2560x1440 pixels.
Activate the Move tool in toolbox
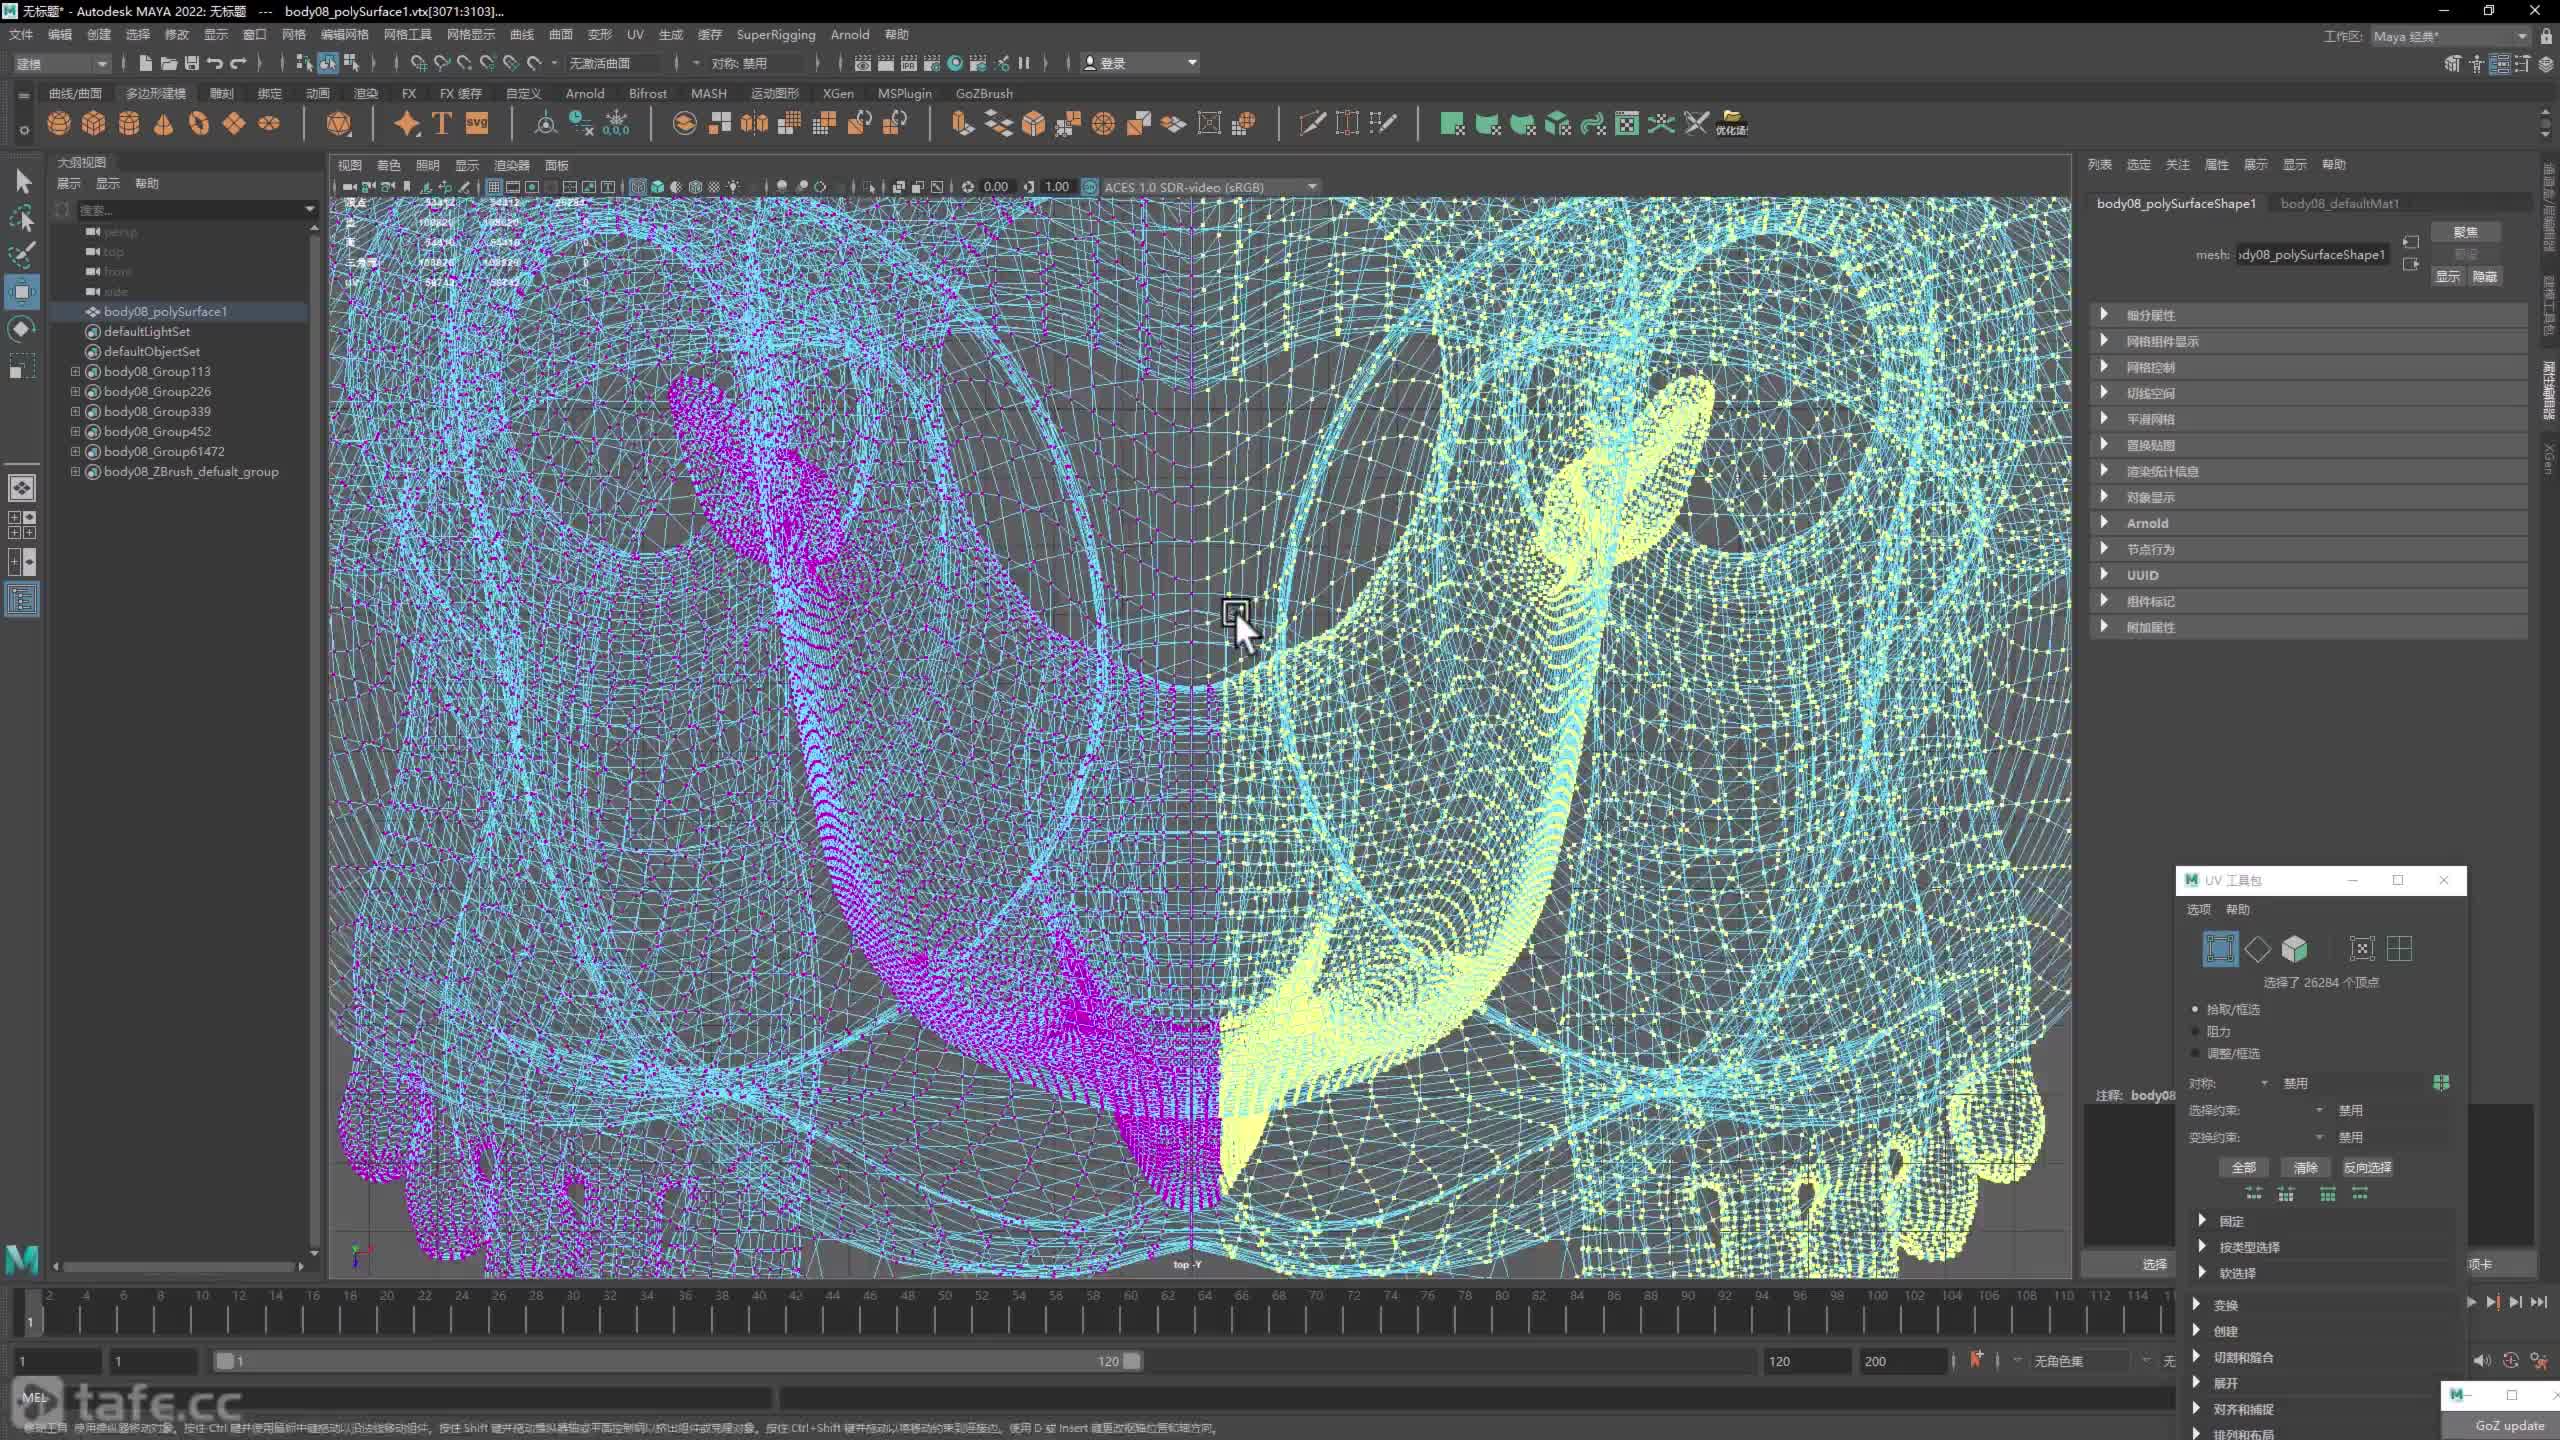pos(22,292)
